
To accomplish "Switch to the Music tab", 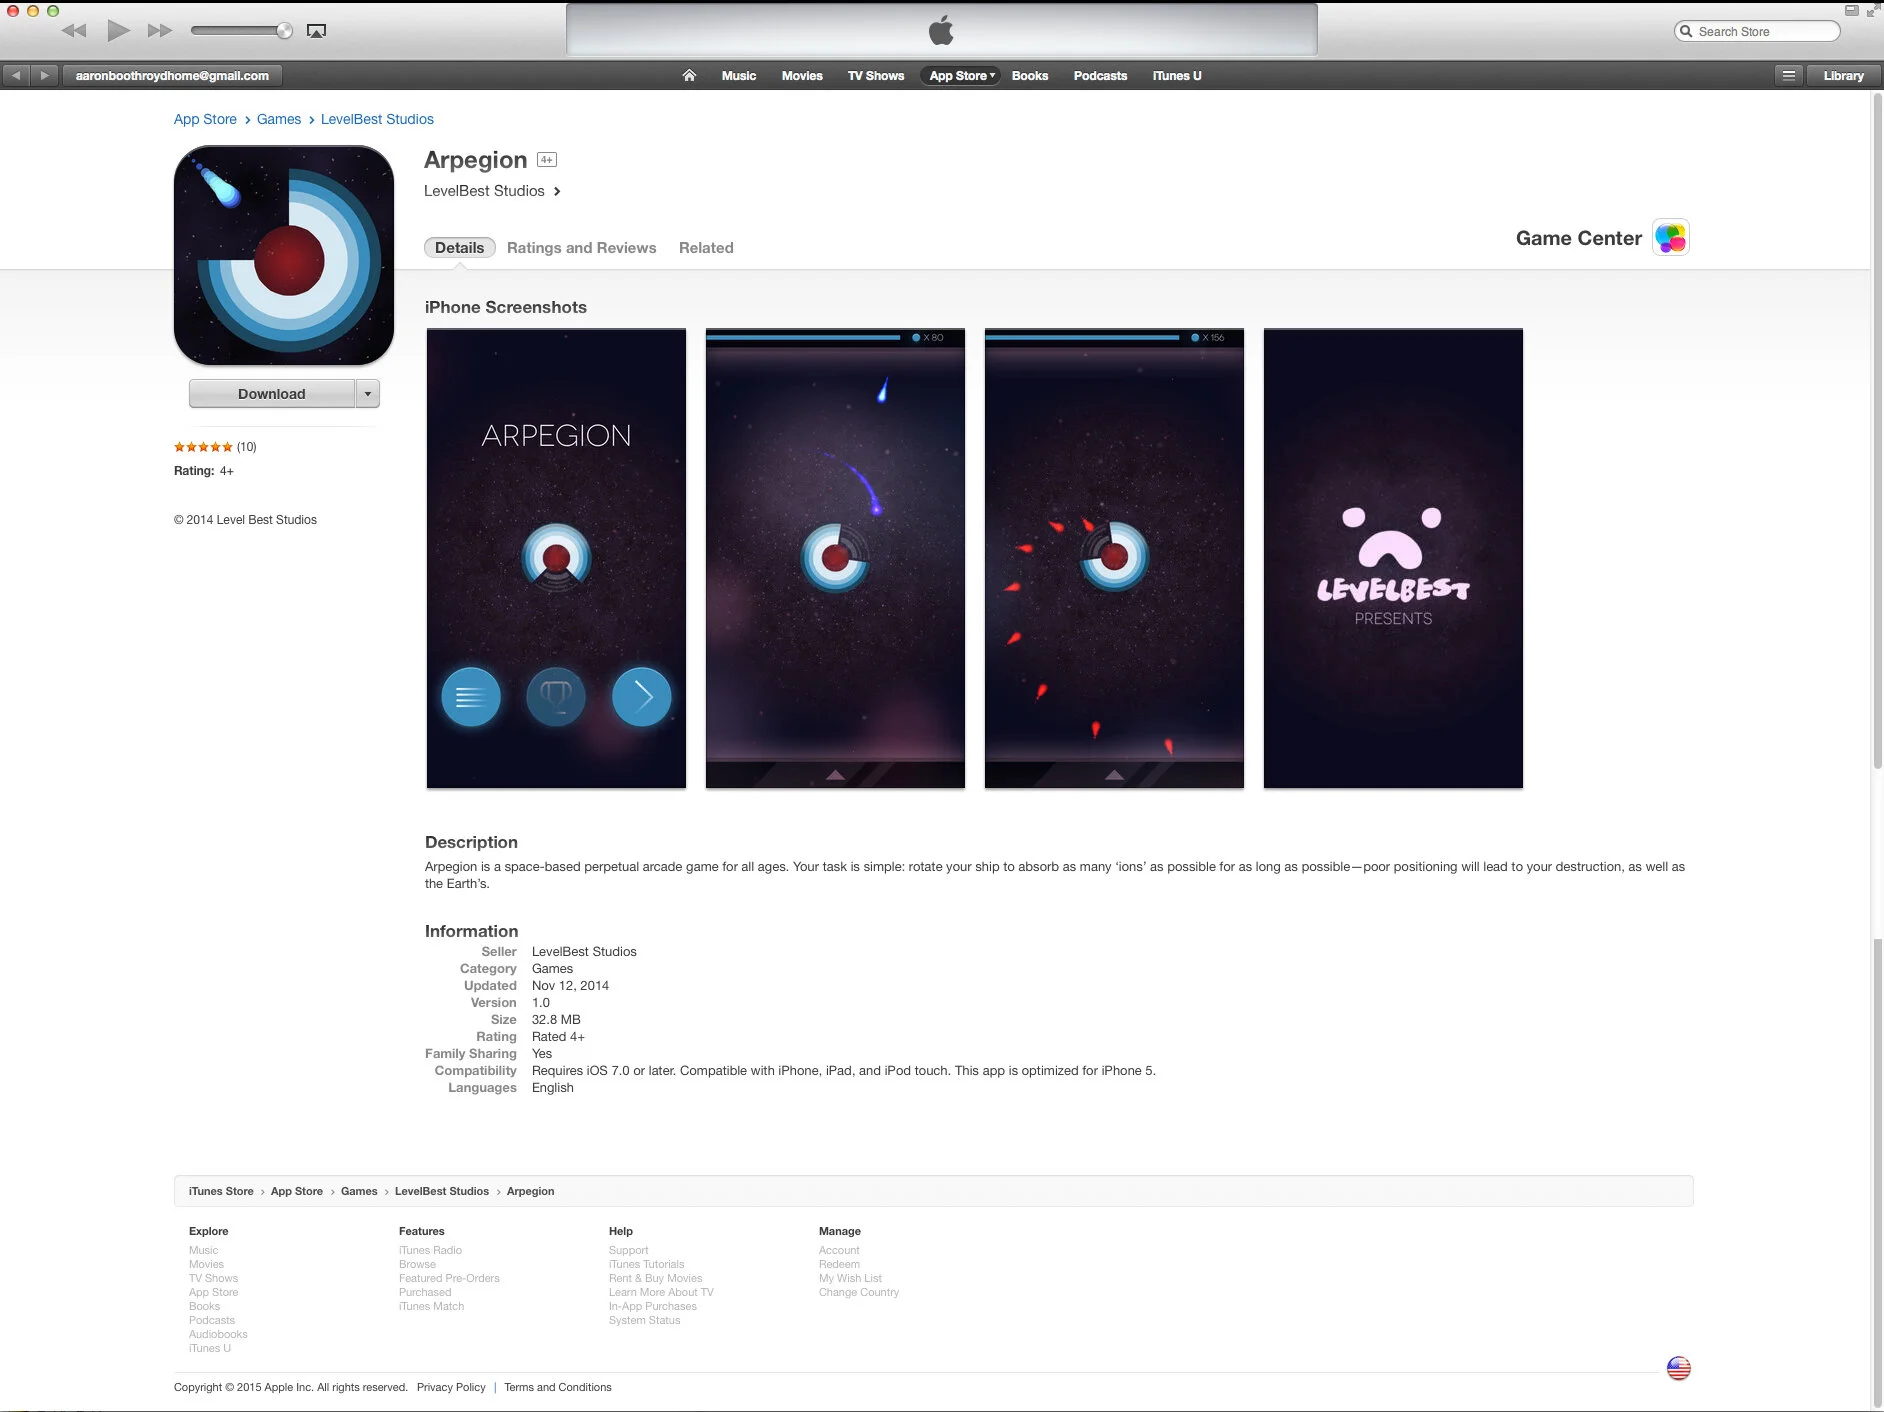I will (x=739, y=76).
